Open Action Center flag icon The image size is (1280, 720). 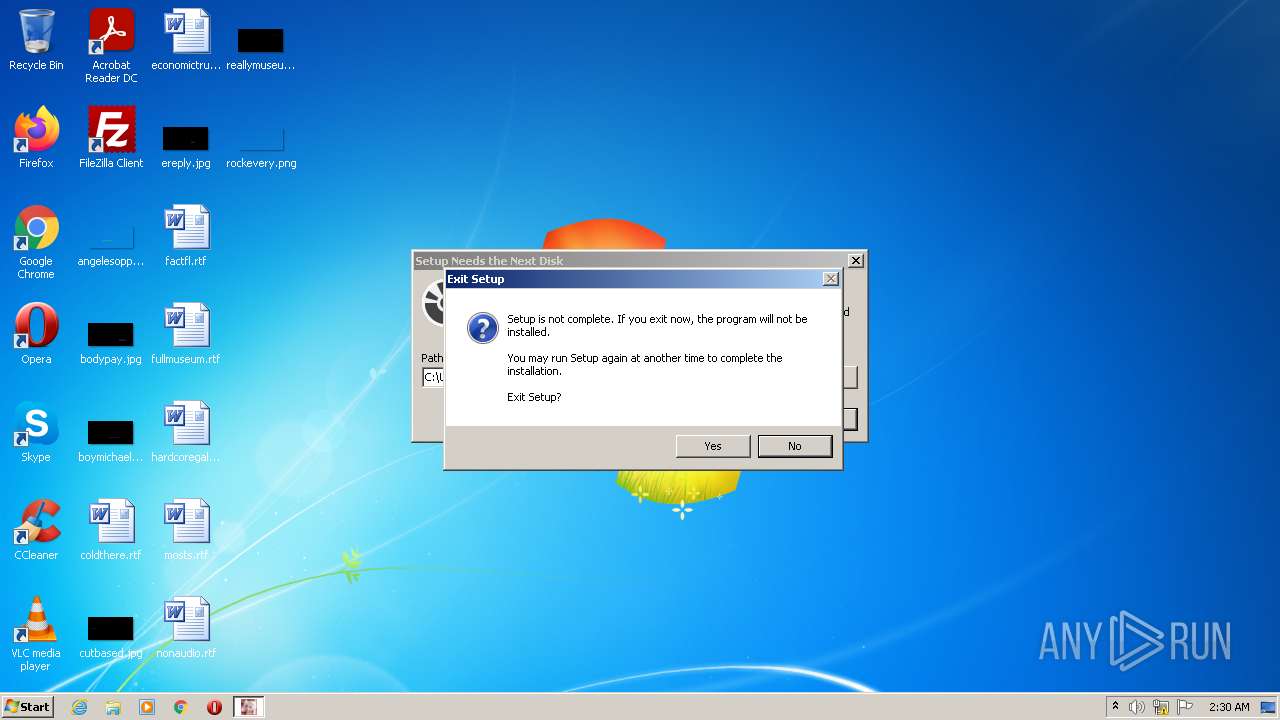[1184, 707]
